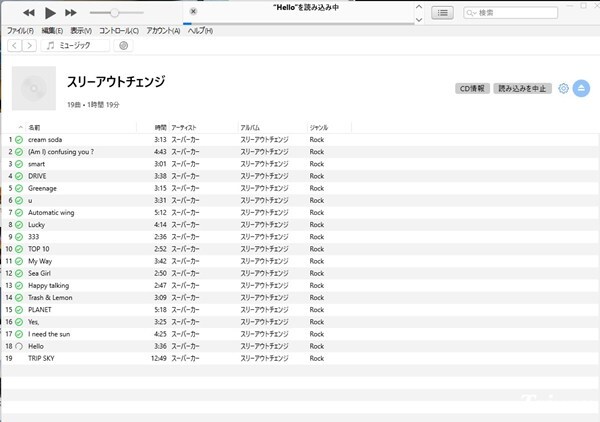Click the green check icon beside Sea Girl
The height and width of the screenshot is (422, 600).
pyautogui.click(x=19, y=274)
